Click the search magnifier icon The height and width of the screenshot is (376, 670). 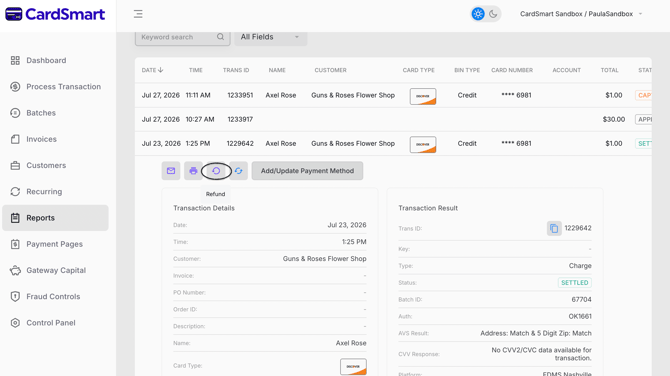click(220, 37)
